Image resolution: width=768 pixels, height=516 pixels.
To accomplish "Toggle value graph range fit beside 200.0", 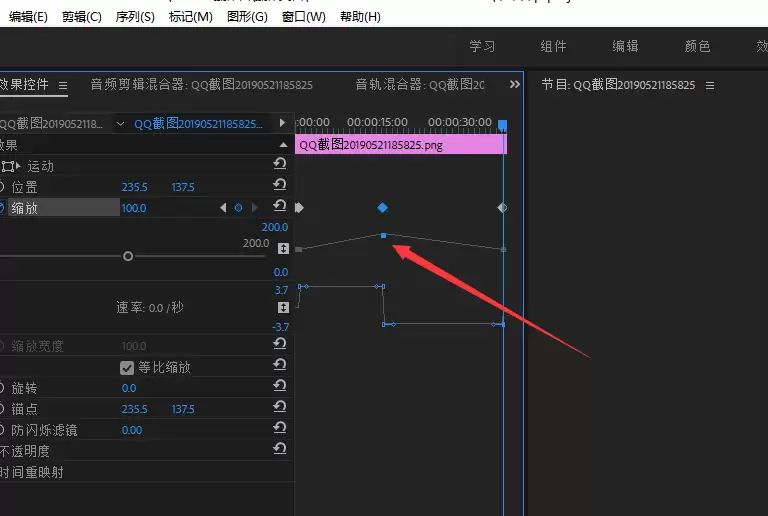I will pyautogui.click(x=284, y=249).
